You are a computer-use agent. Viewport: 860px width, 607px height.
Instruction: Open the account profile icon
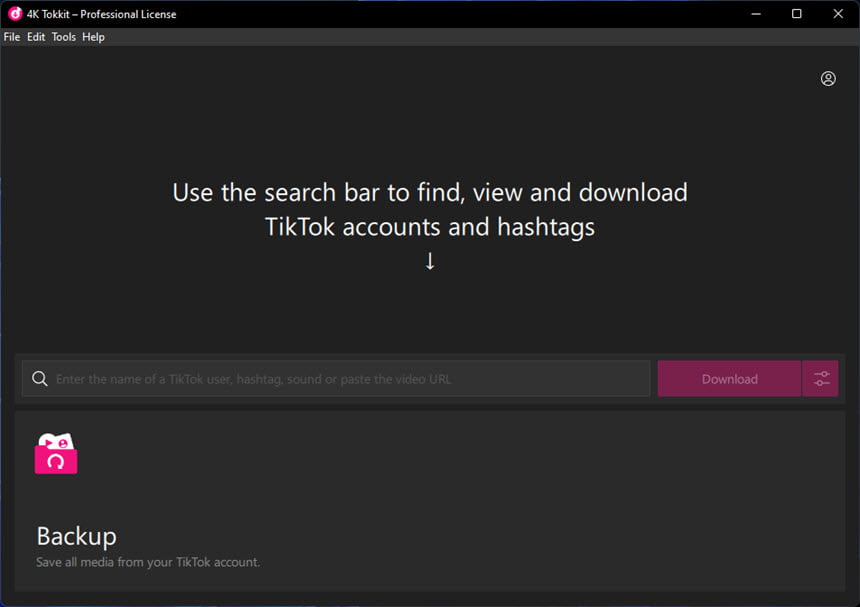[x=828, y=79]
